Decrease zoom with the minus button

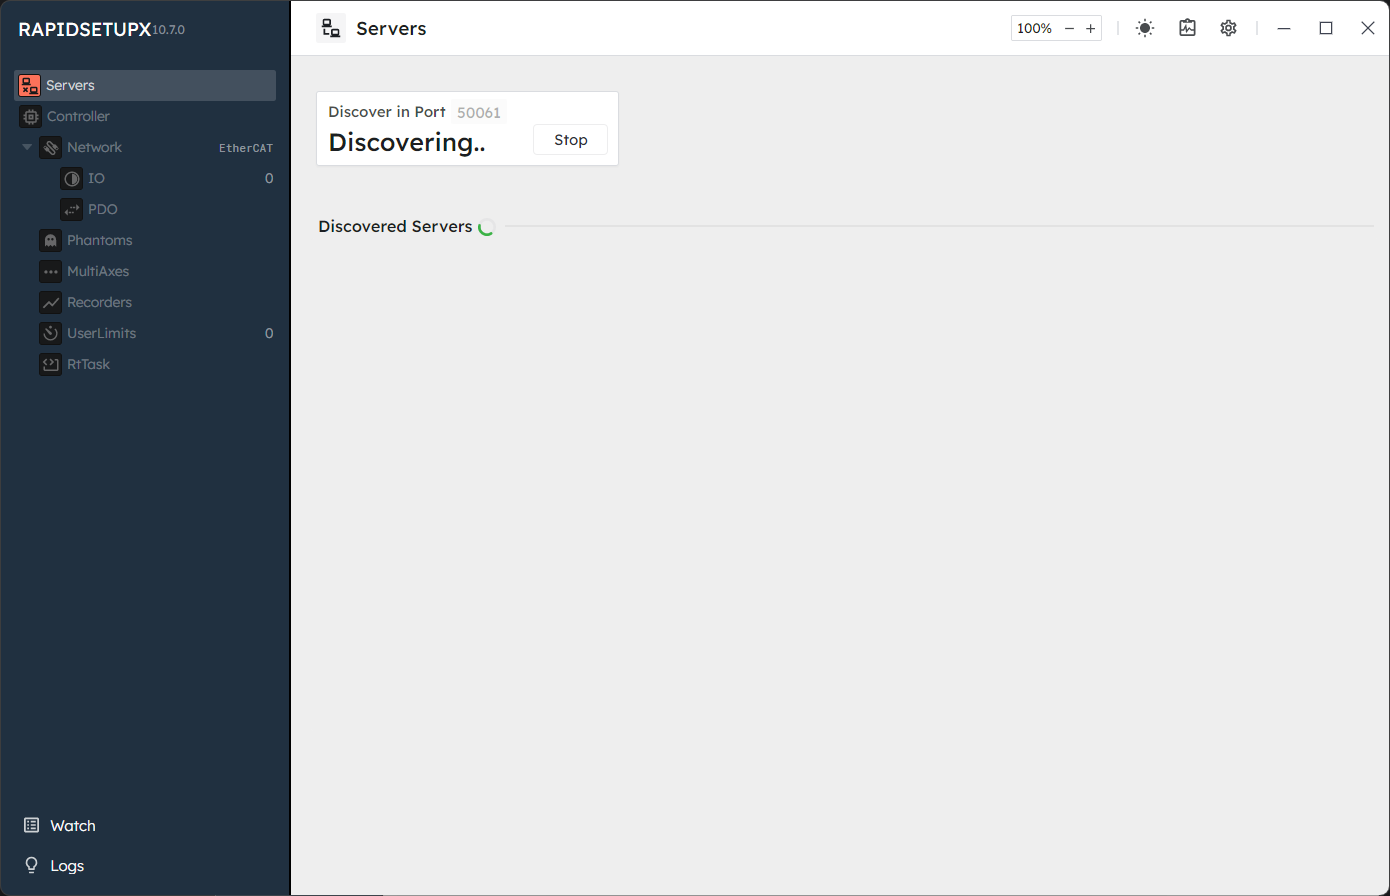point(1069,29)
